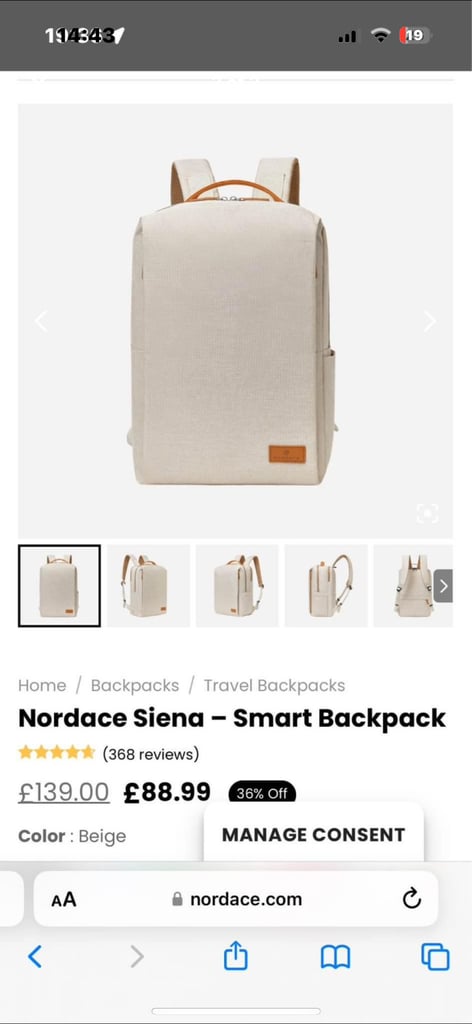Show next product image with right arrow

[429, 321]
